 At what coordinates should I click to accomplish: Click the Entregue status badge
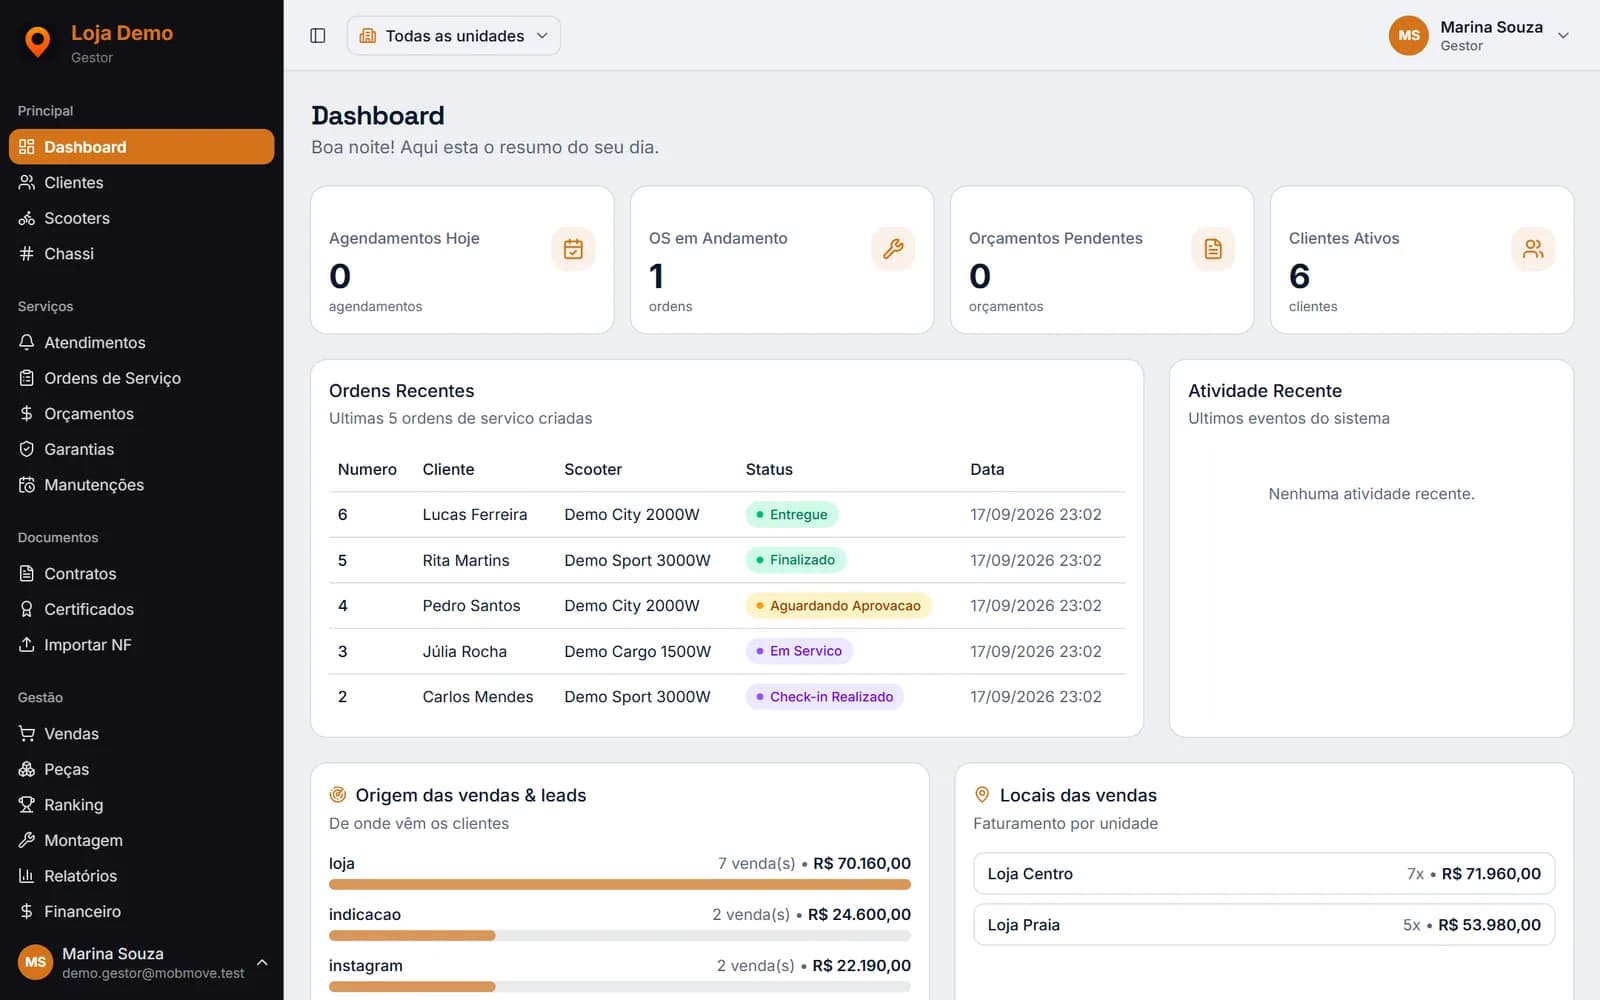coord(792,514)
